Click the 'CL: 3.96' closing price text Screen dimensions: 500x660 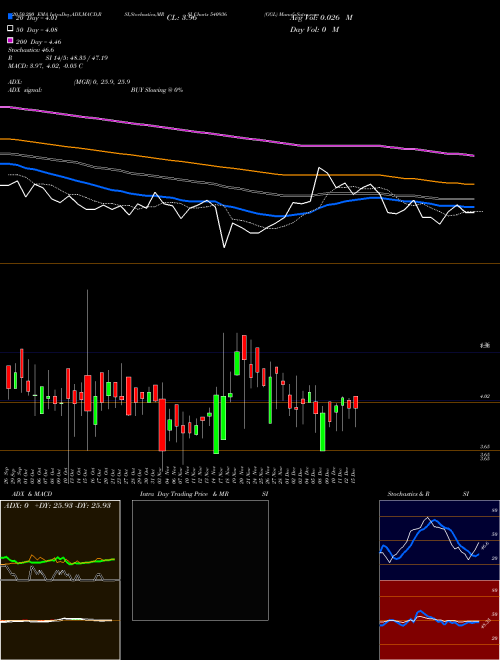pos(182,18)
